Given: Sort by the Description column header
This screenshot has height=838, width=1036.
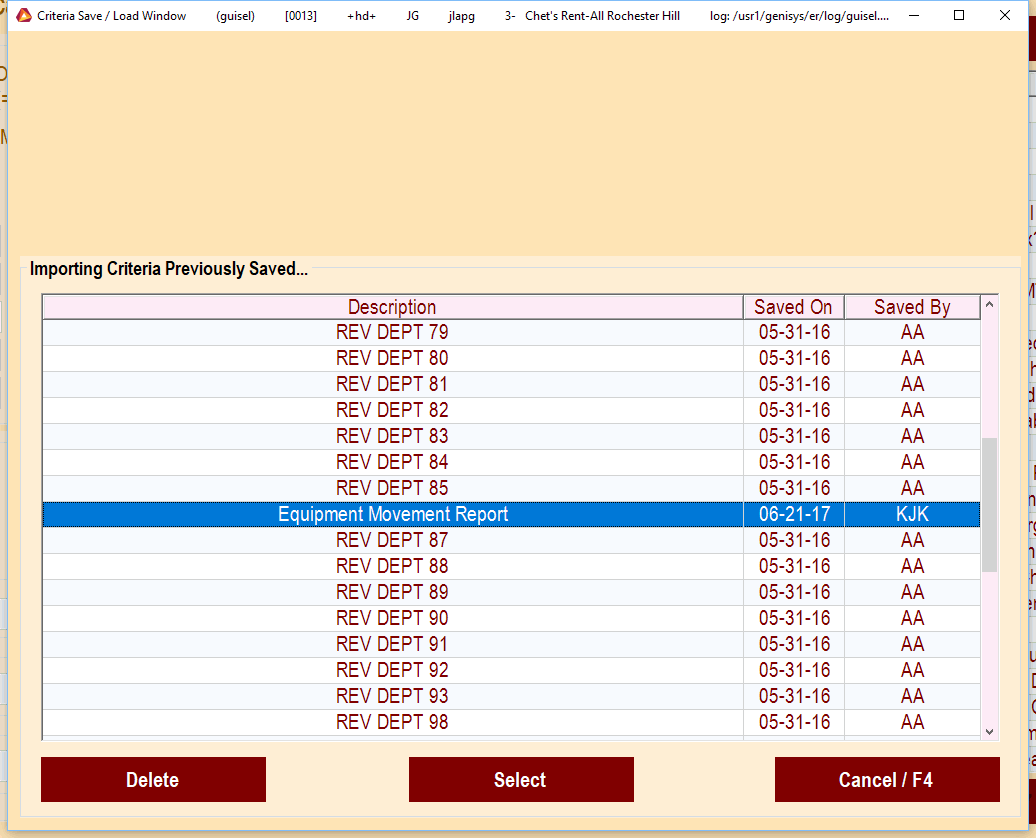Looking at the screenshot, I should [x=392, y=307].
